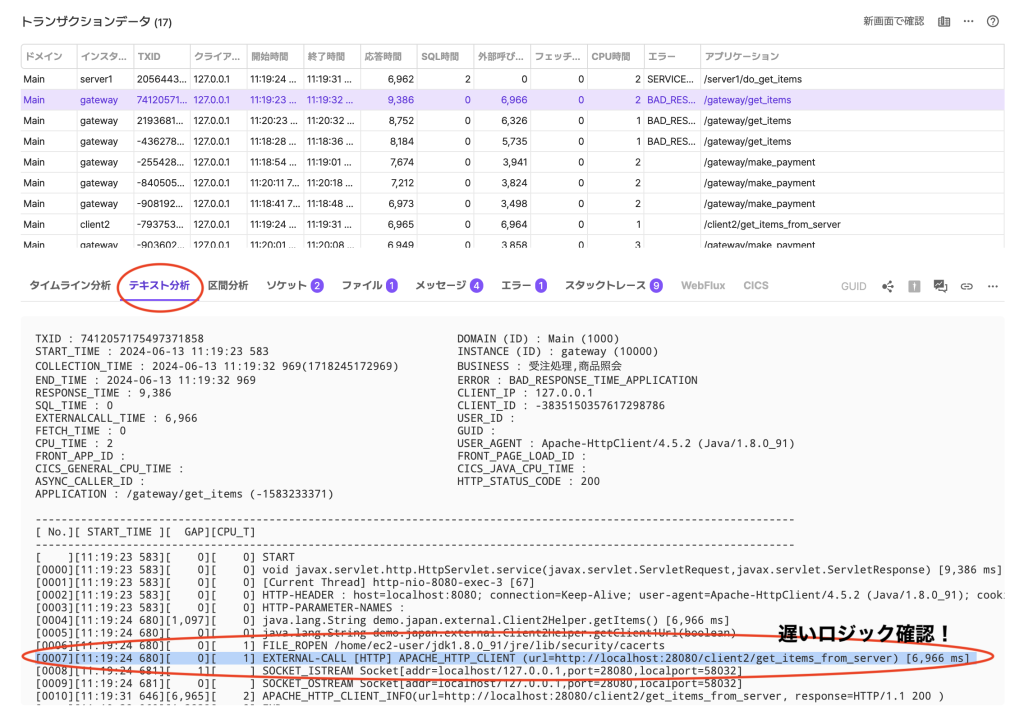1024x711 pixels.
Task: Open the 区間分析 tab
Action: pyautogui.click(x=227, y=285)
